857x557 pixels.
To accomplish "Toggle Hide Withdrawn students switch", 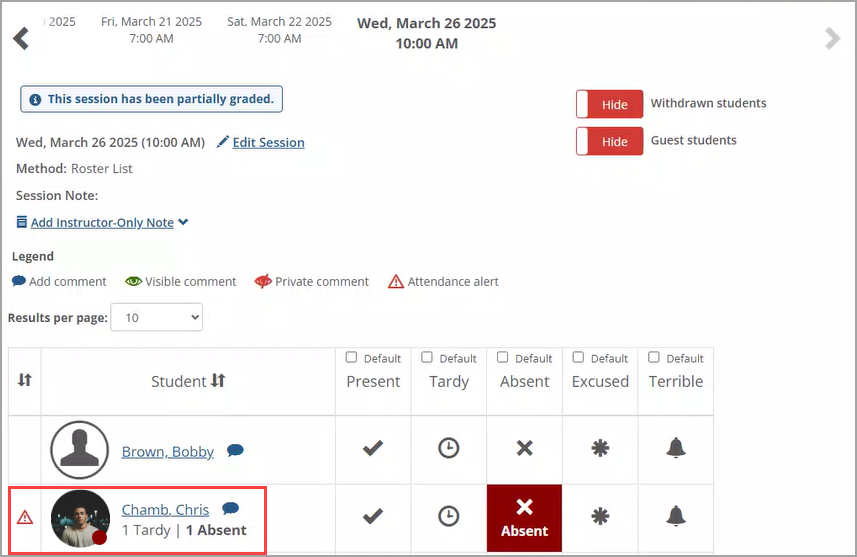I will [x=609, y=104].
